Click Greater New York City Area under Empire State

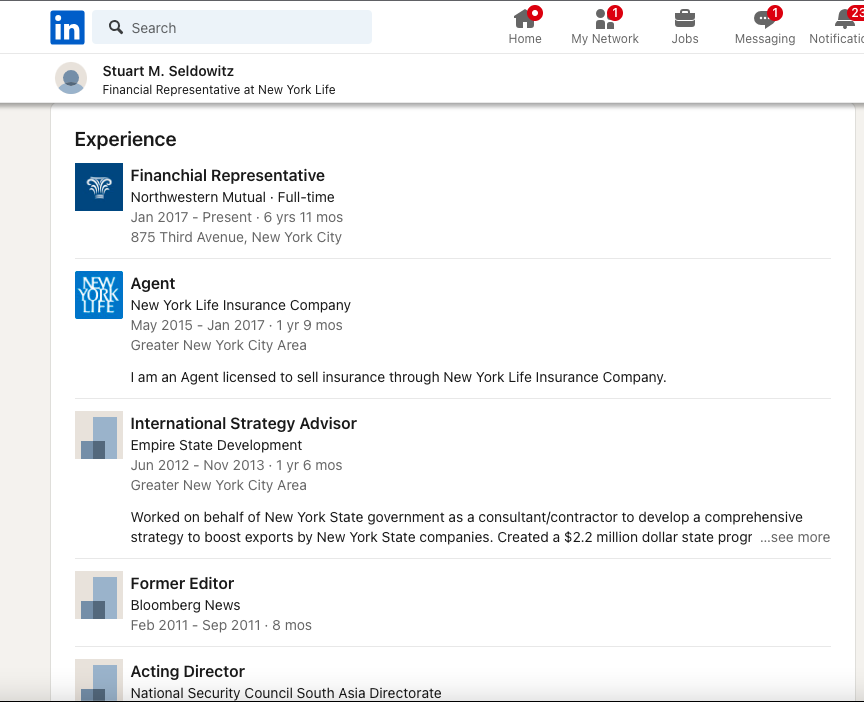pos(219,485)
